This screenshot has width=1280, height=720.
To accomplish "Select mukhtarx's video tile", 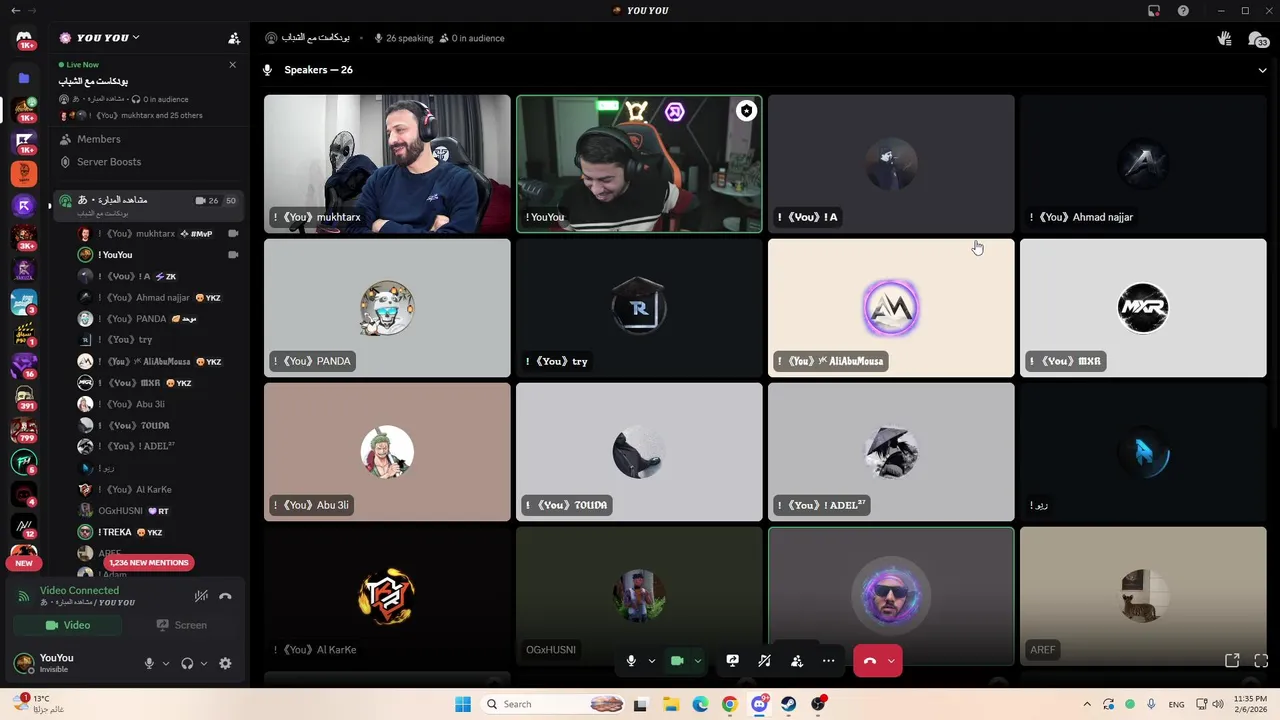I will click(x=387, y=164).
